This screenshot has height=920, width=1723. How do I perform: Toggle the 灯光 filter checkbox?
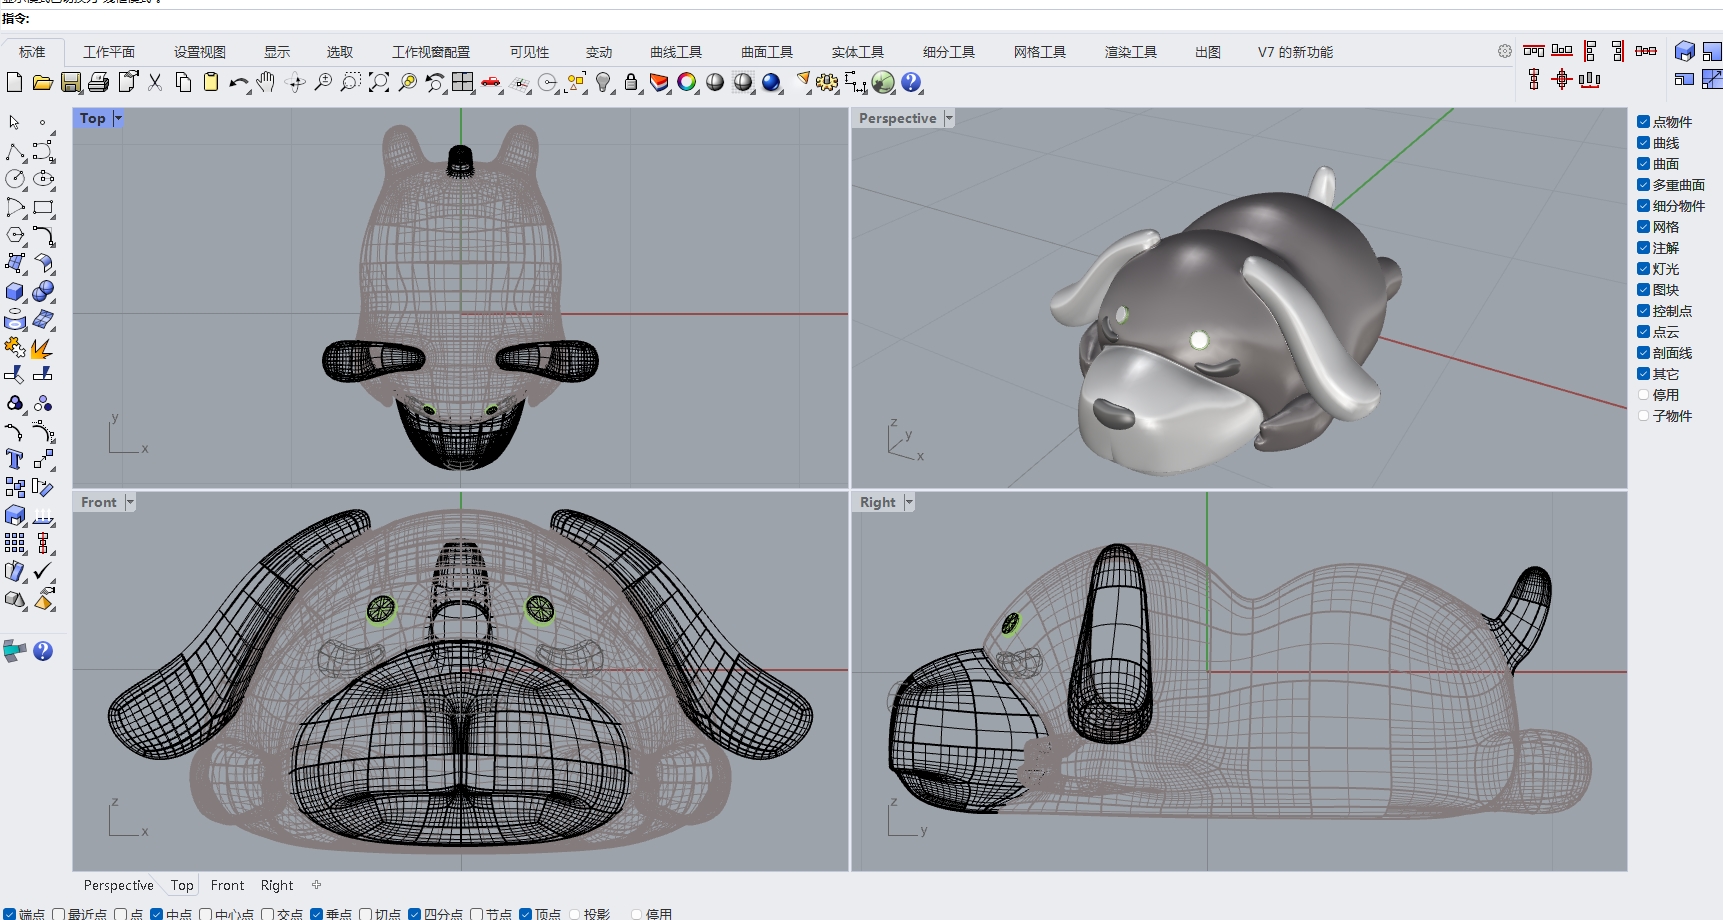[1643, 269]
